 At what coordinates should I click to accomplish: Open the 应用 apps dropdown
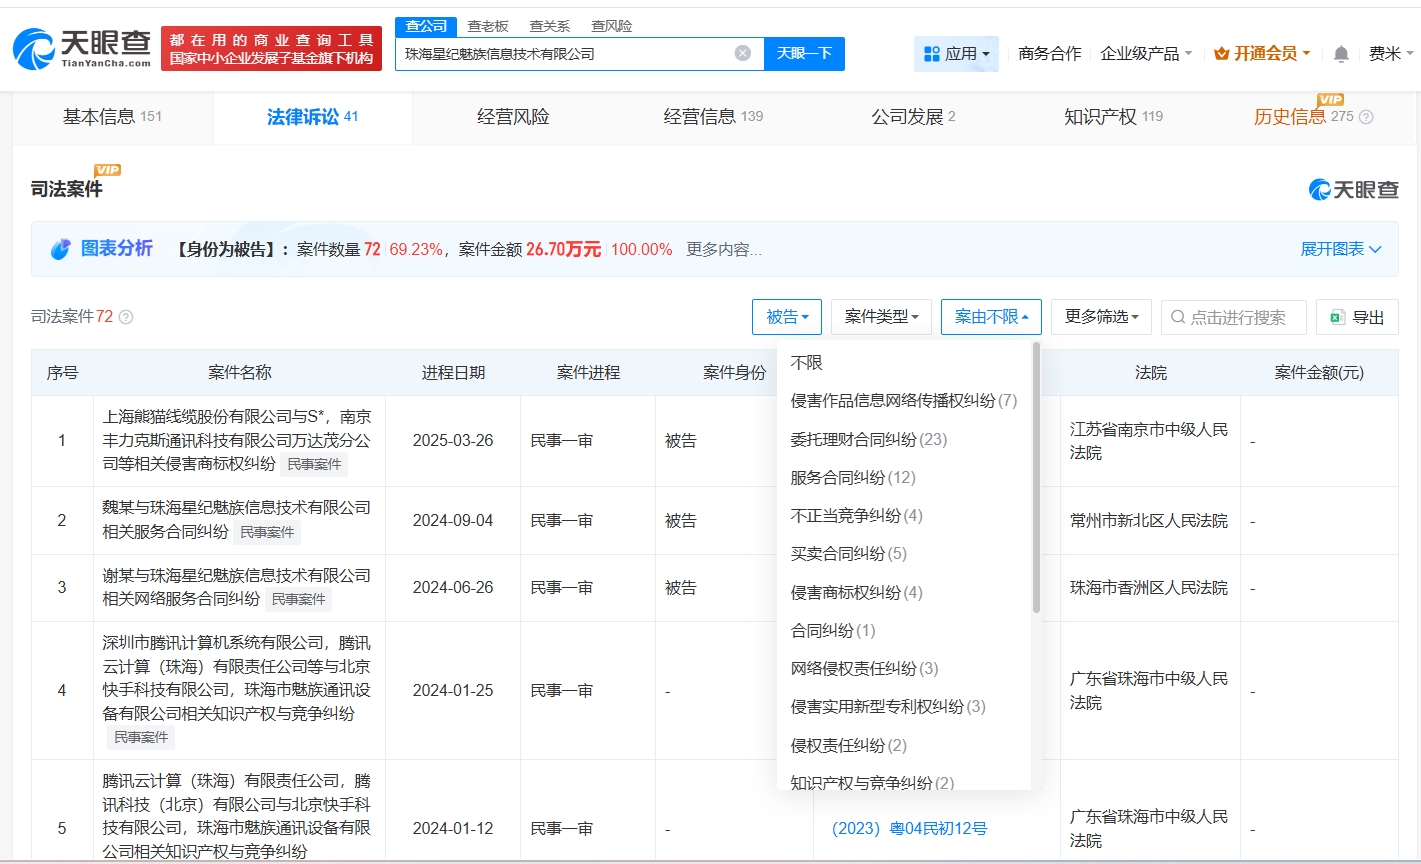(x=956, y=54)
